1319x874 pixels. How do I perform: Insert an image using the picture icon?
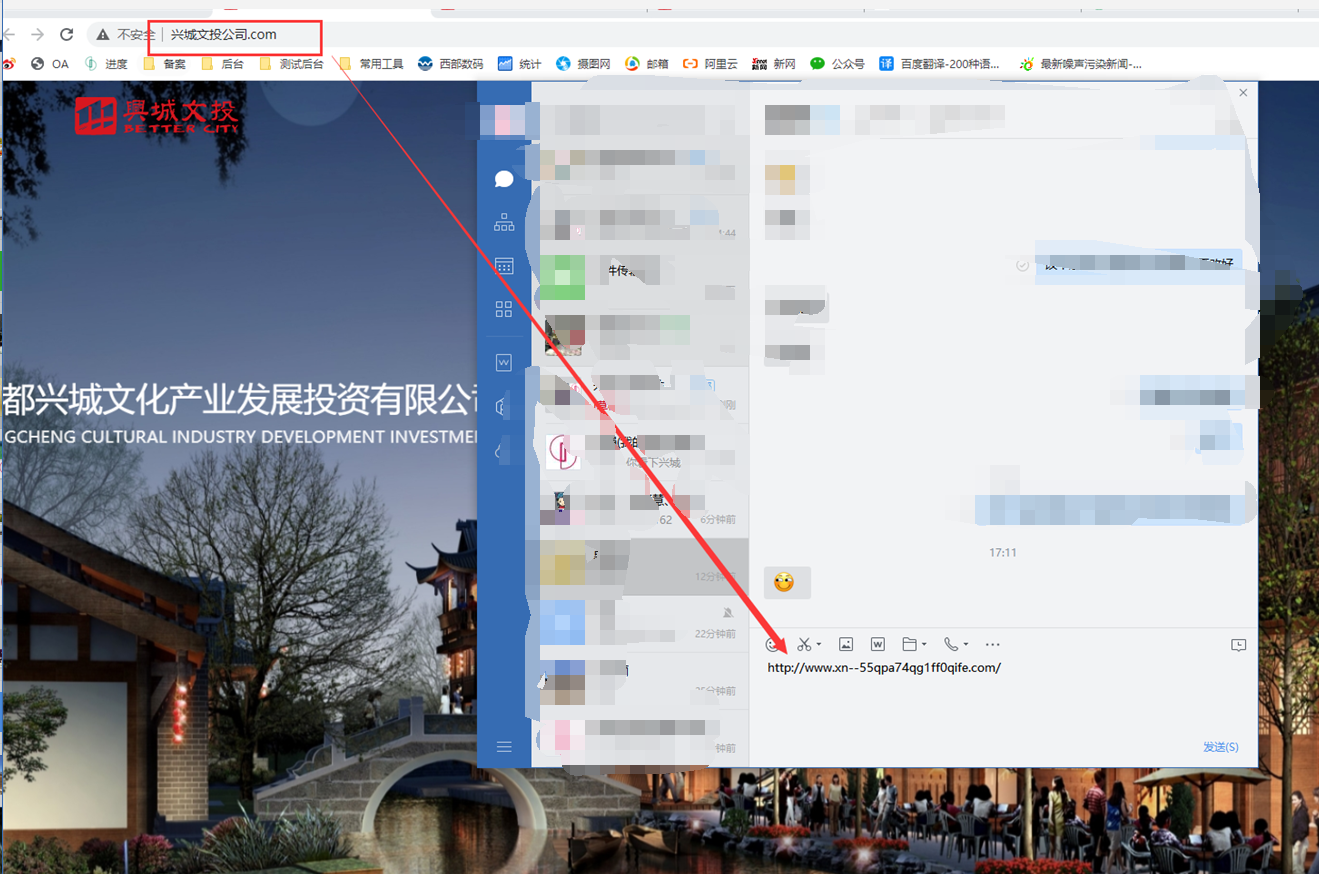846,645
